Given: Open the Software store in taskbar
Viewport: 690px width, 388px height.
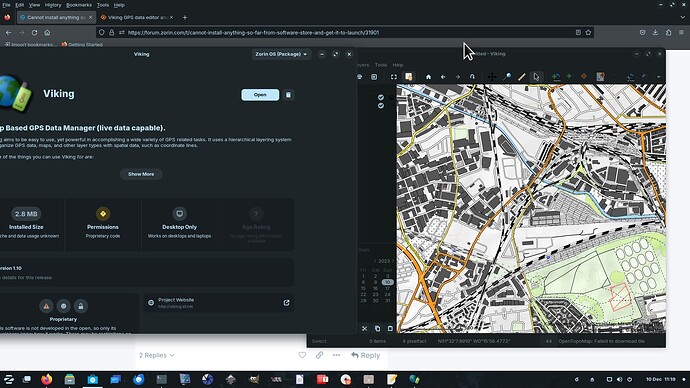Looking at the screenshot, I should pos(92,379).
